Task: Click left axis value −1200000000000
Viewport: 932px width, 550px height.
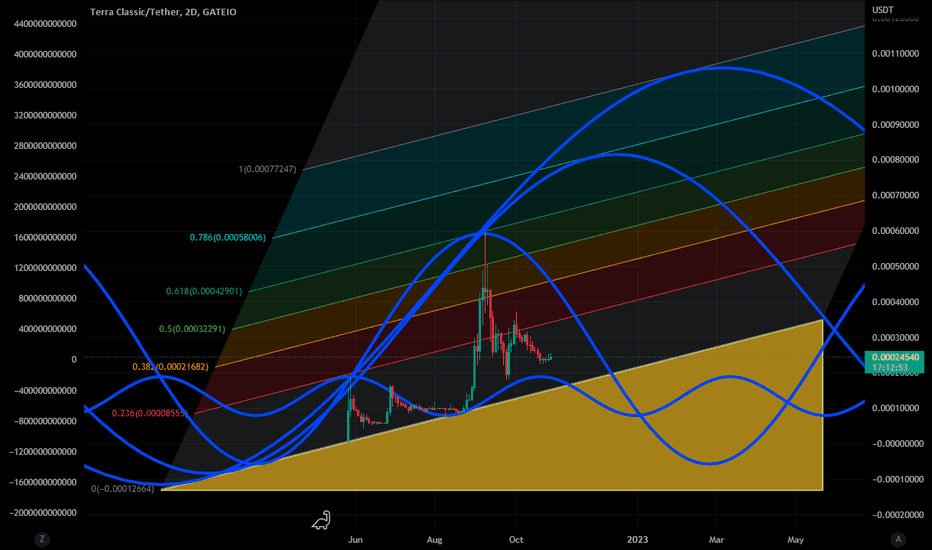Action: (x=43, y=452)
